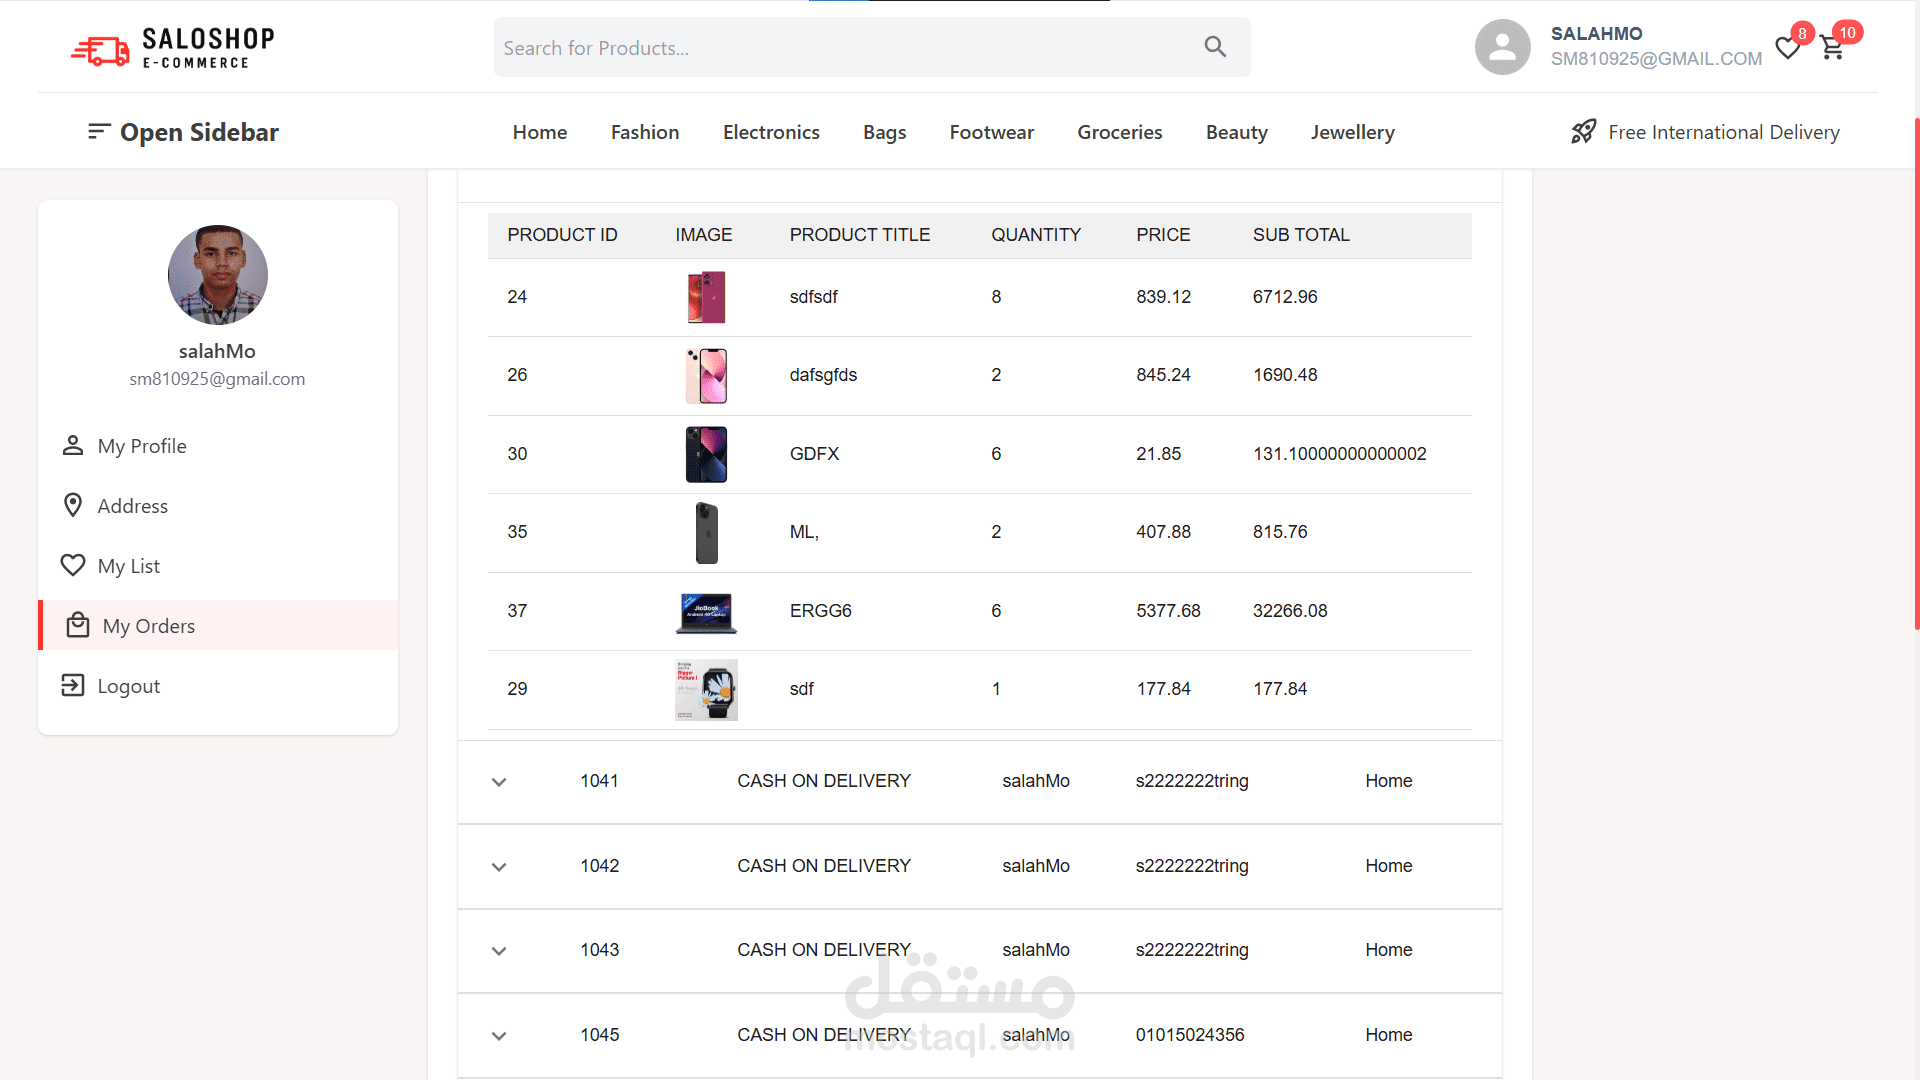Click the Open Sidebar menu icon
Image resolution: width=1920 pixels, height=1080 pixels.
98,132
